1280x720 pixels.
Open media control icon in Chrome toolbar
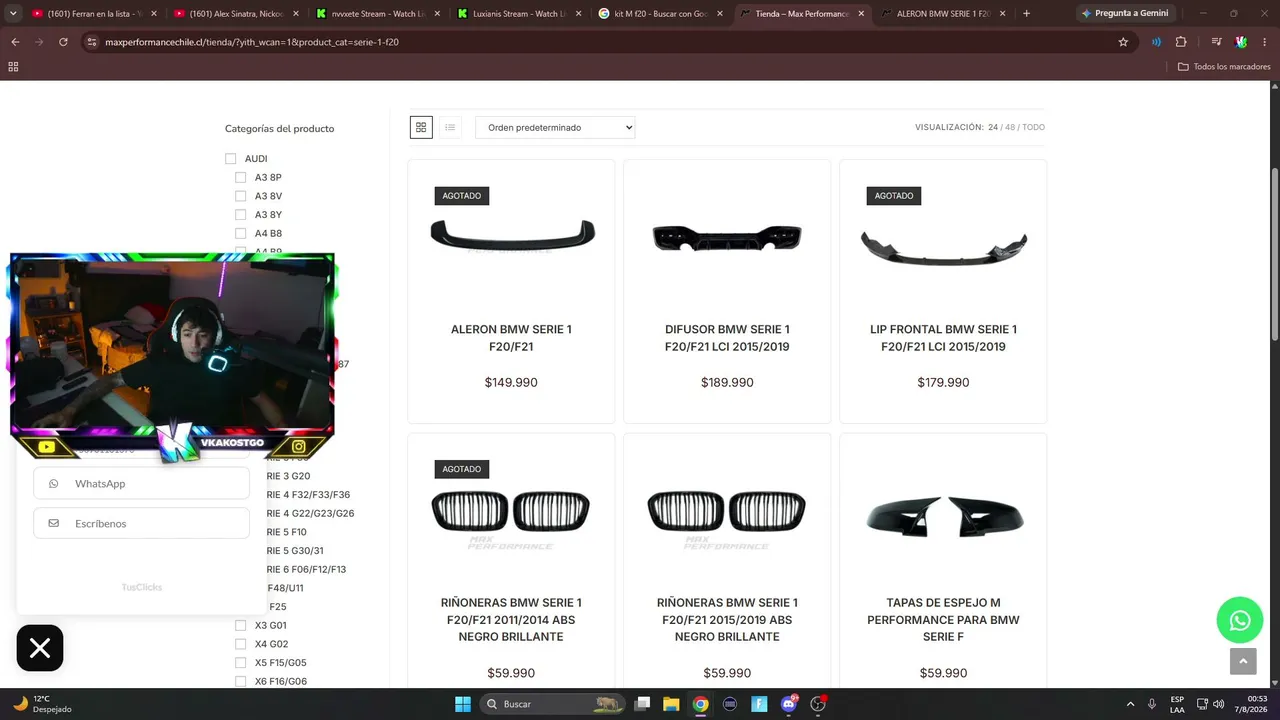(1216, 42)
